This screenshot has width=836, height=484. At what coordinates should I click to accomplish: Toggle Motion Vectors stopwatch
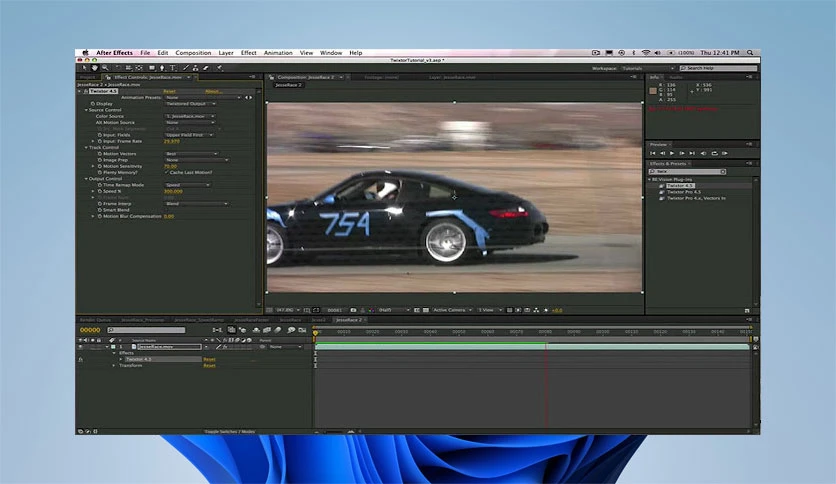(100, 154)
